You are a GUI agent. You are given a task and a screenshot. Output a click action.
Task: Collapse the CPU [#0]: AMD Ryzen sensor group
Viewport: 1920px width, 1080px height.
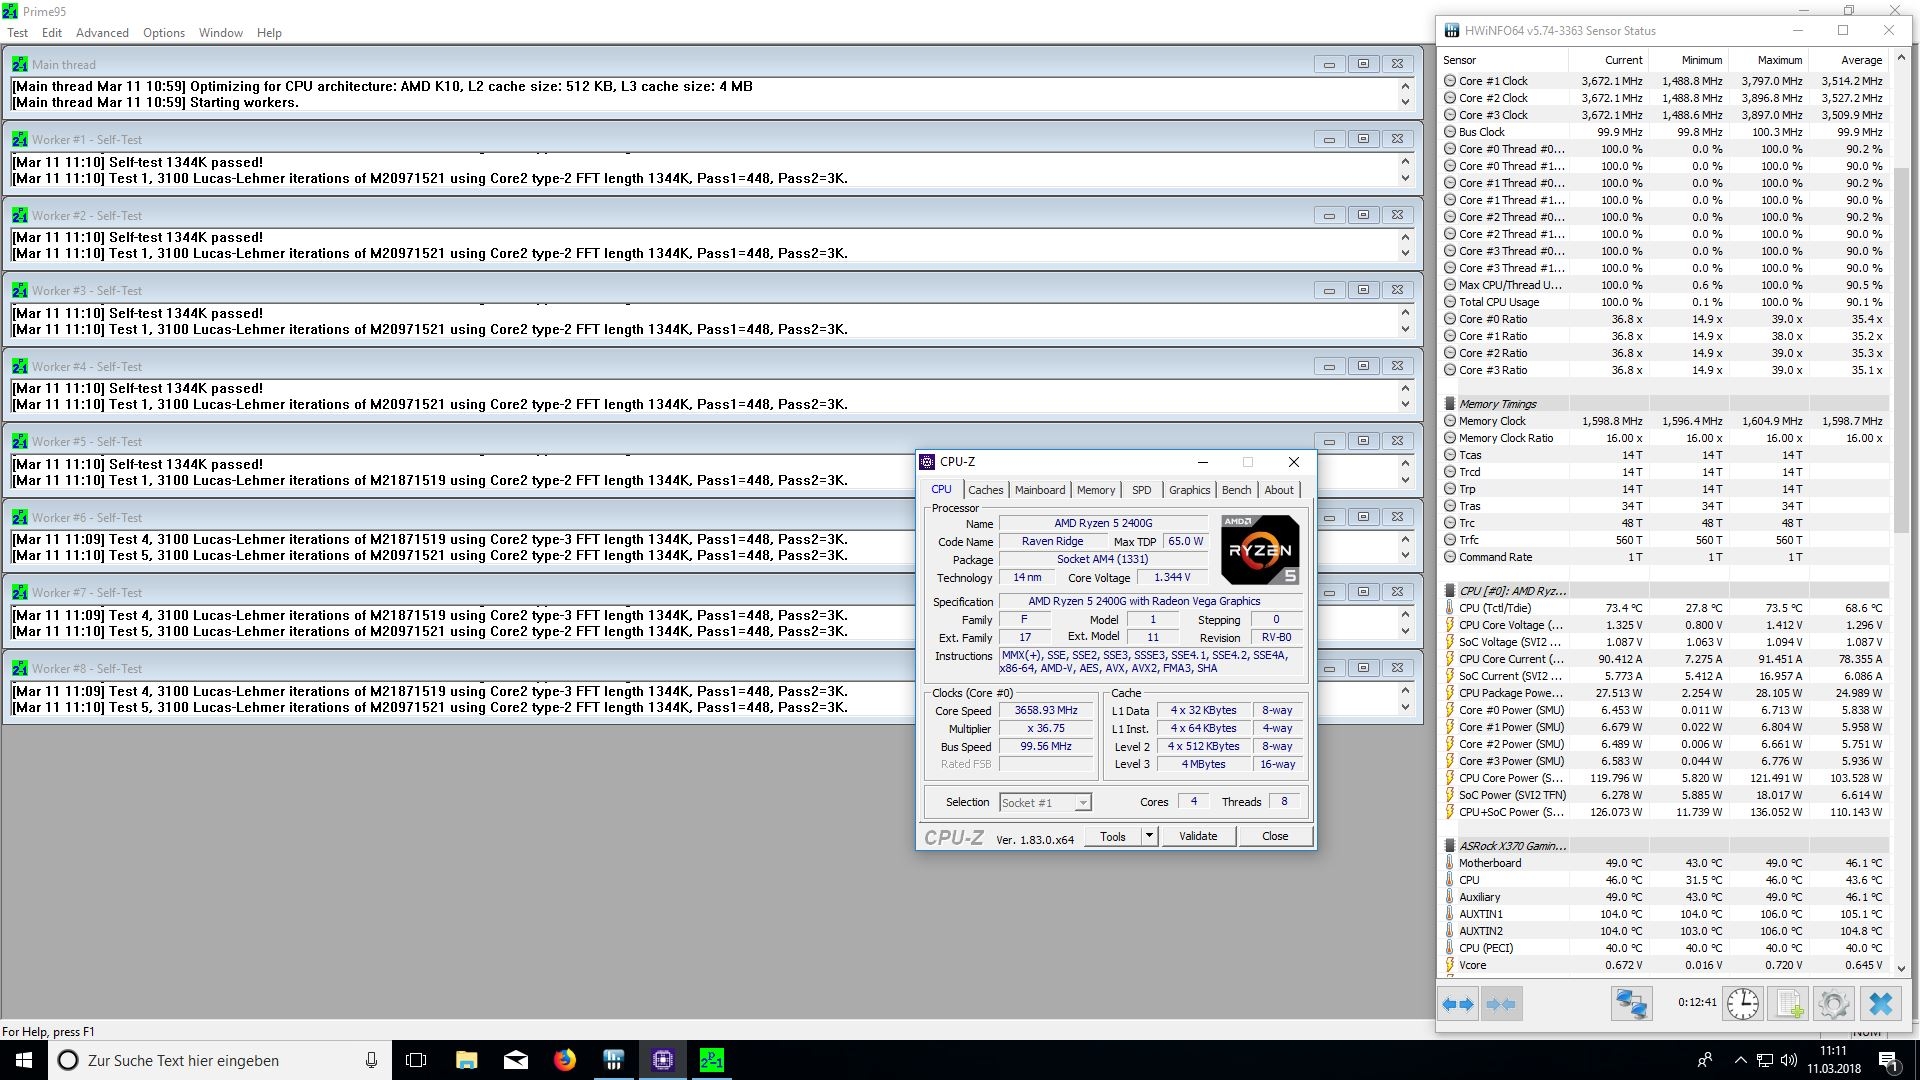[x=1450, y=591]
